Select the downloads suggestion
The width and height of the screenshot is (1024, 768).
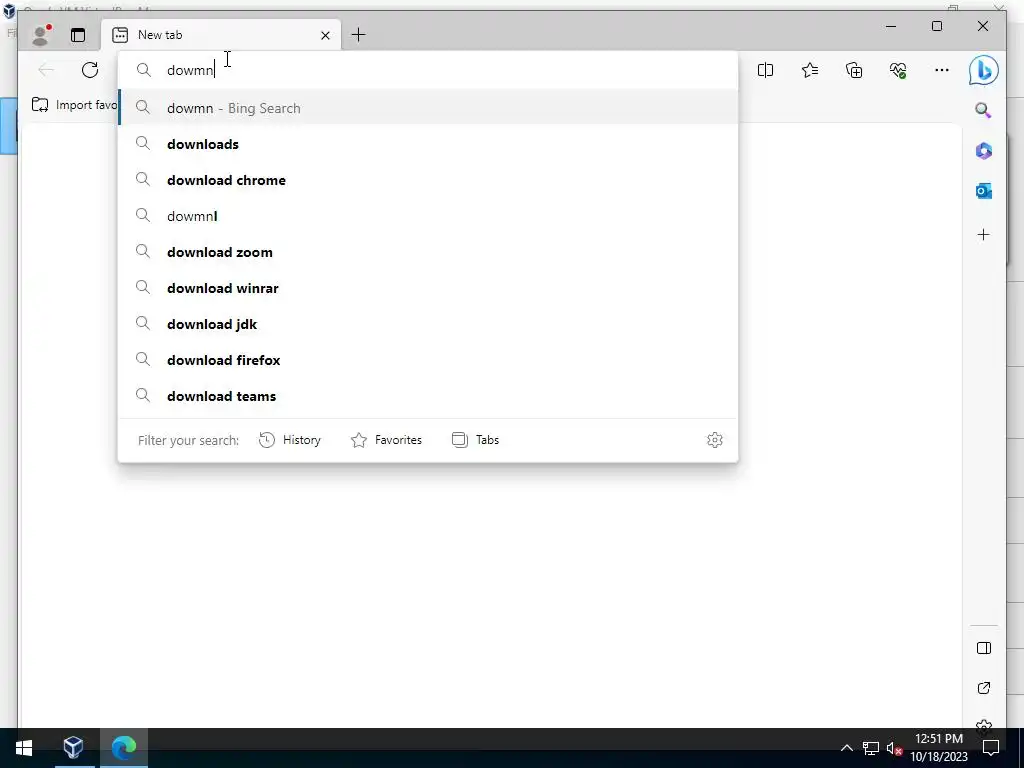(428, 144)
